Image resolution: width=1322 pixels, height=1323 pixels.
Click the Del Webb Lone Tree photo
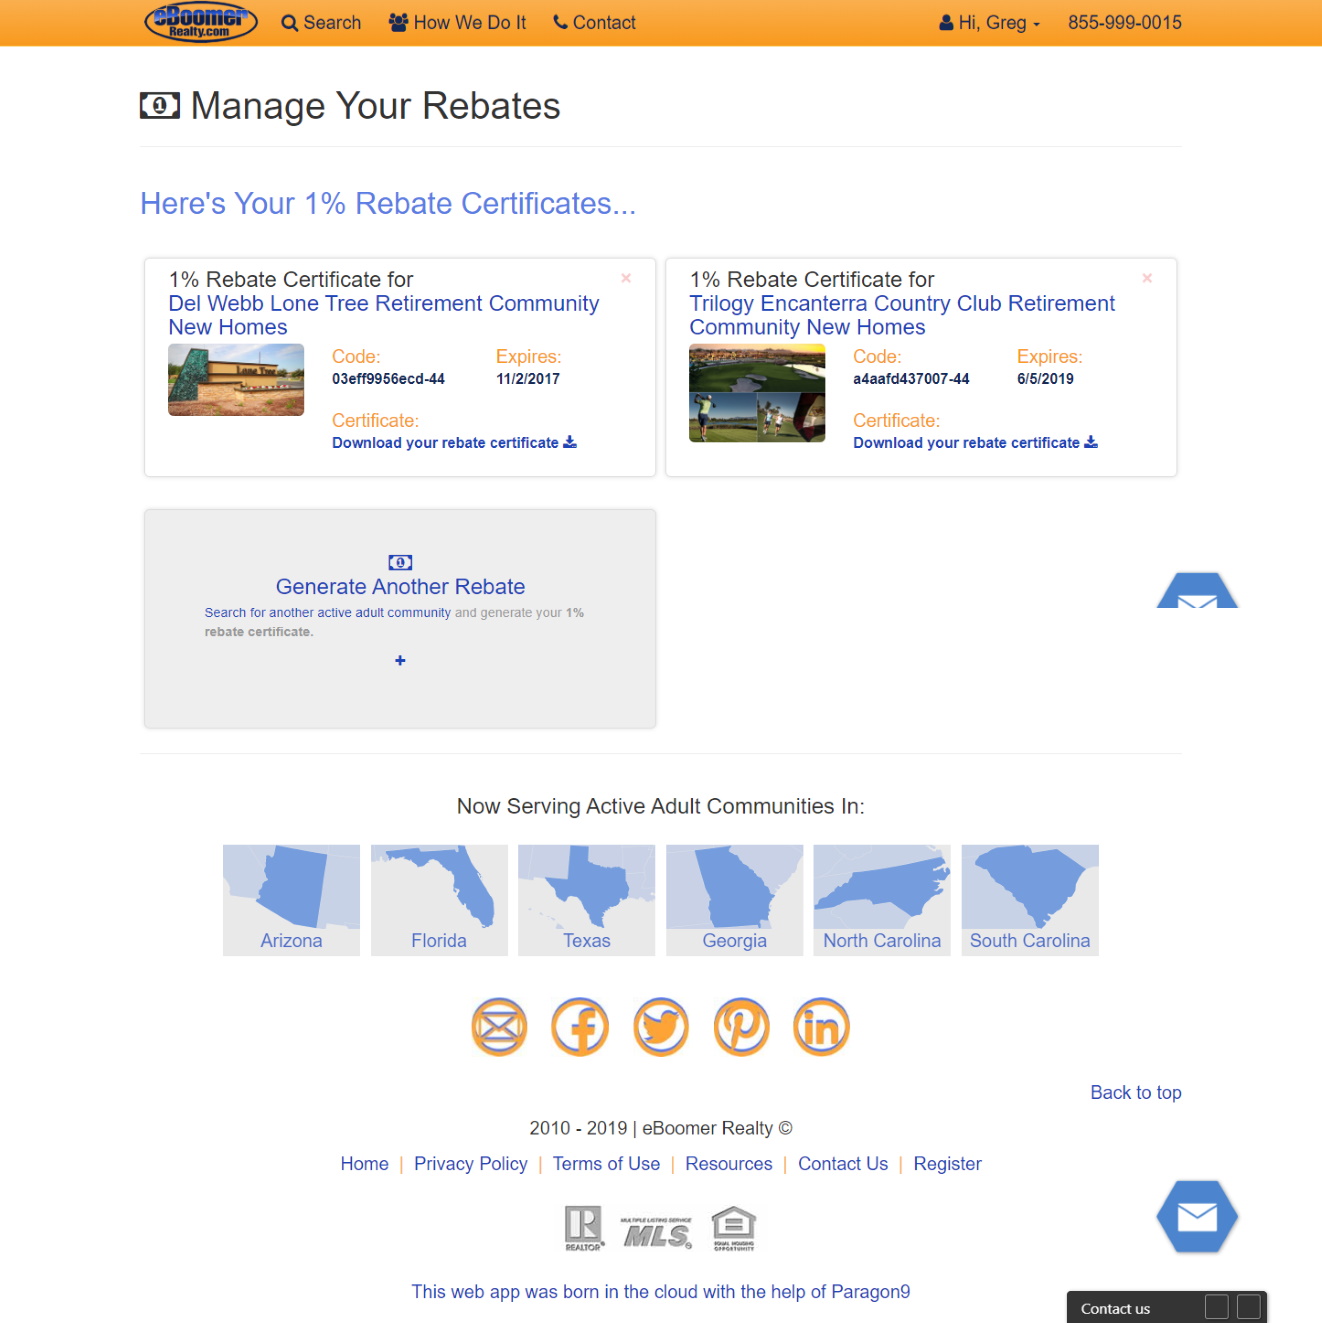click(x=236, y=380)
